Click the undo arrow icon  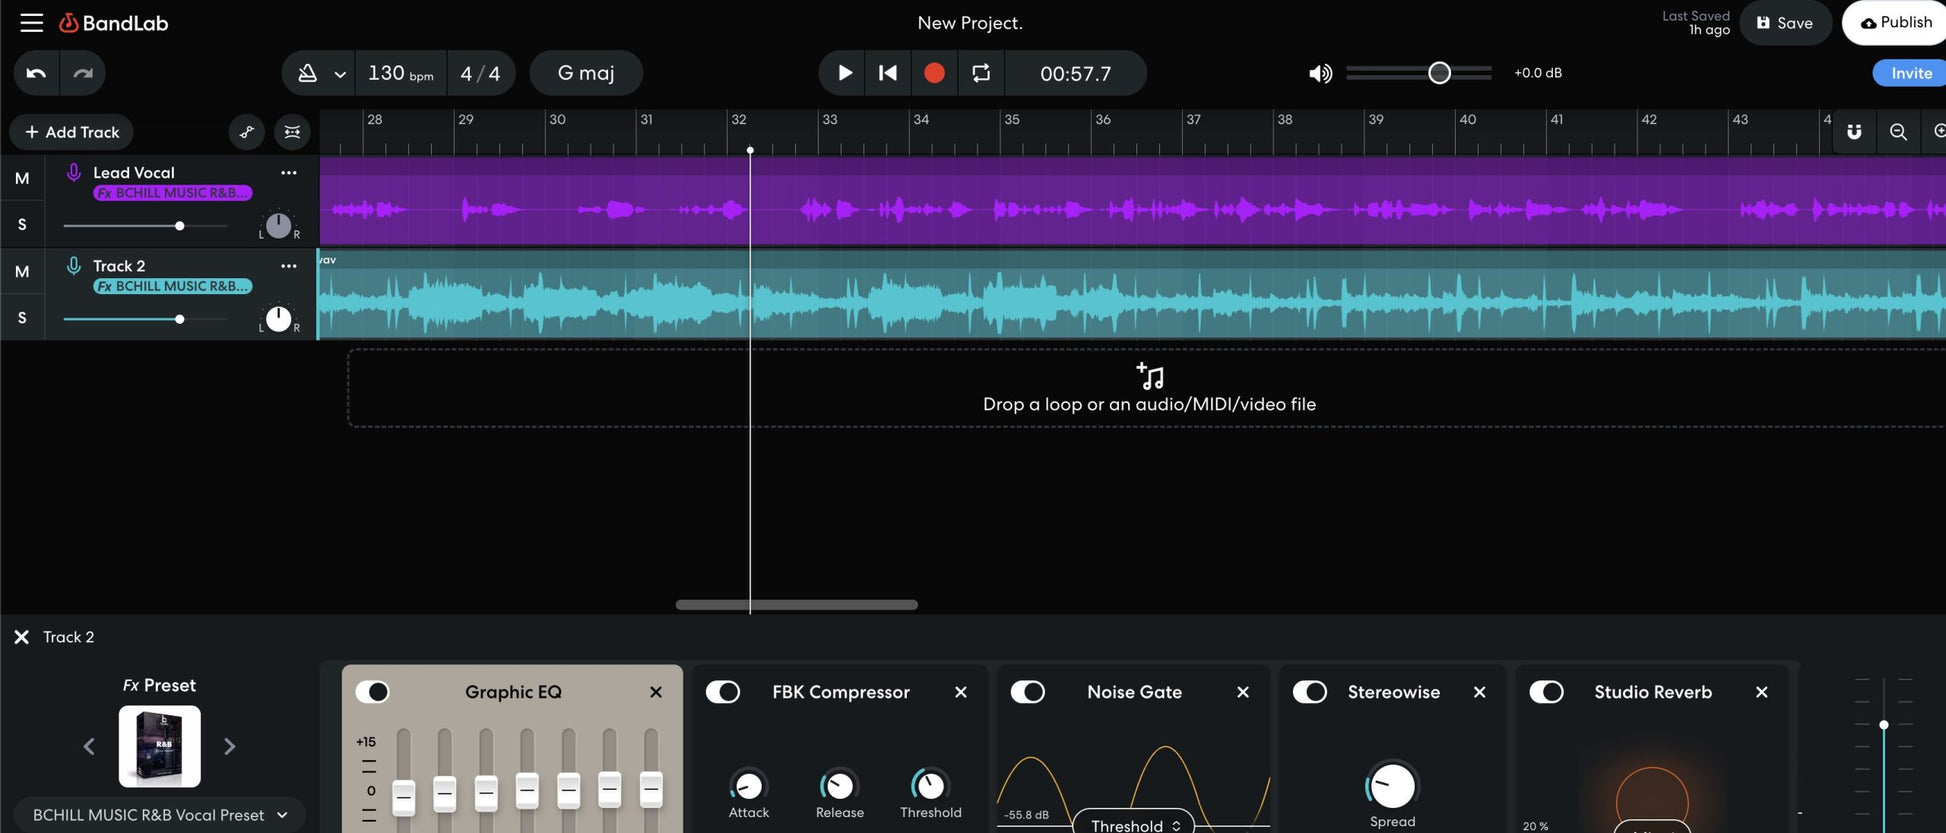click(x=37, y=73)
